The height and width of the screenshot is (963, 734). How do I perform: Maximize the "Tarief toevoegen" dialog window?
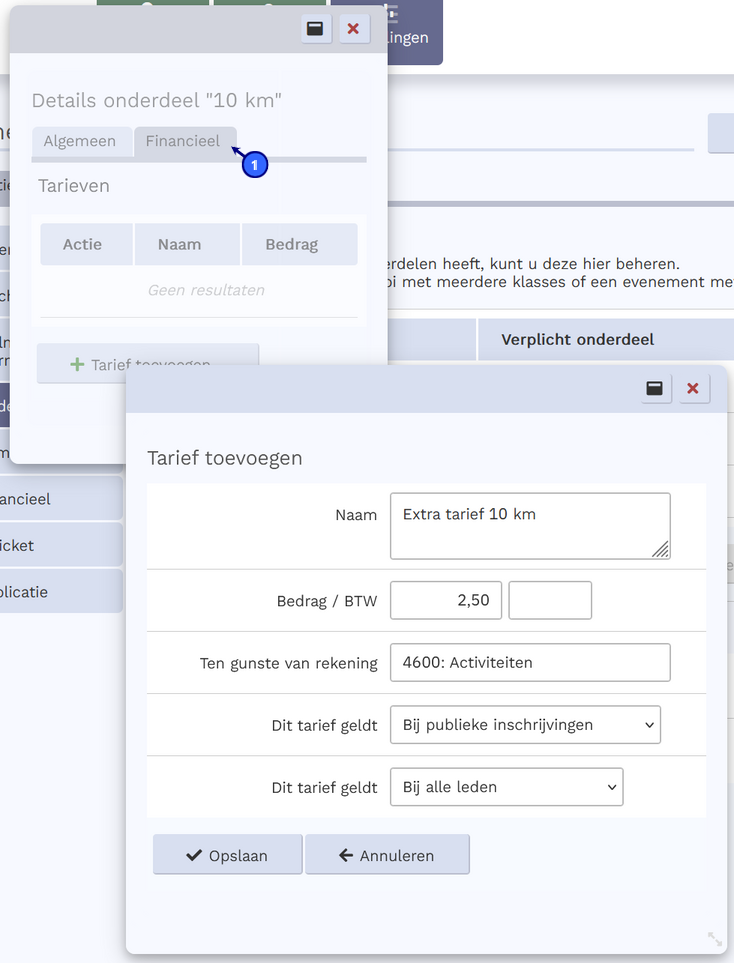(655, 389)
